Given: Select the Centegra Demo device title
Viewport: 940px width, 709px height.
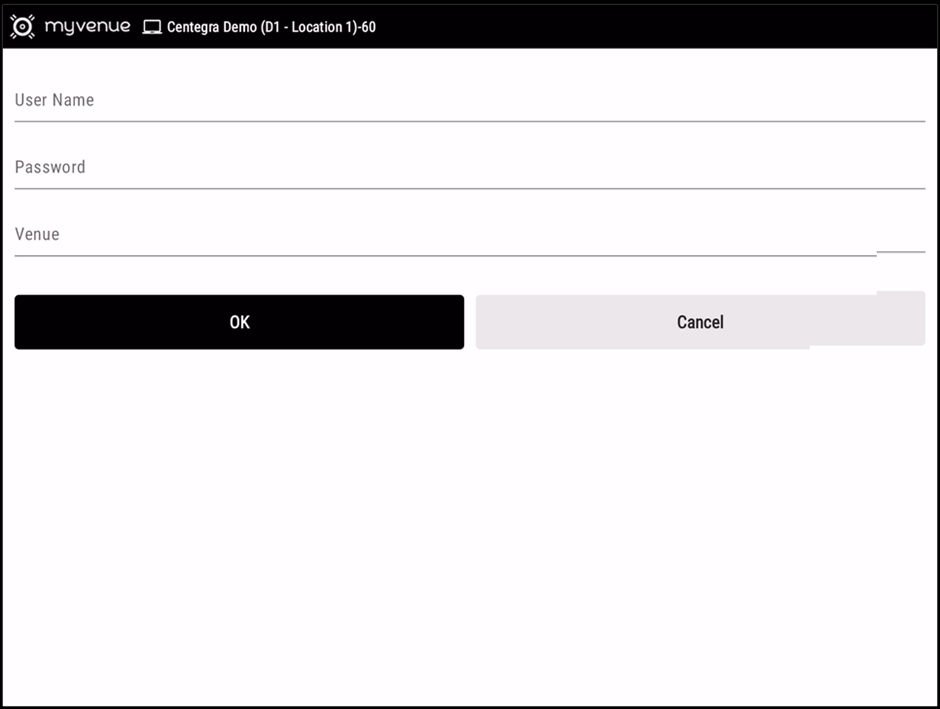Looking at the screenshot, I should [271, 27].
